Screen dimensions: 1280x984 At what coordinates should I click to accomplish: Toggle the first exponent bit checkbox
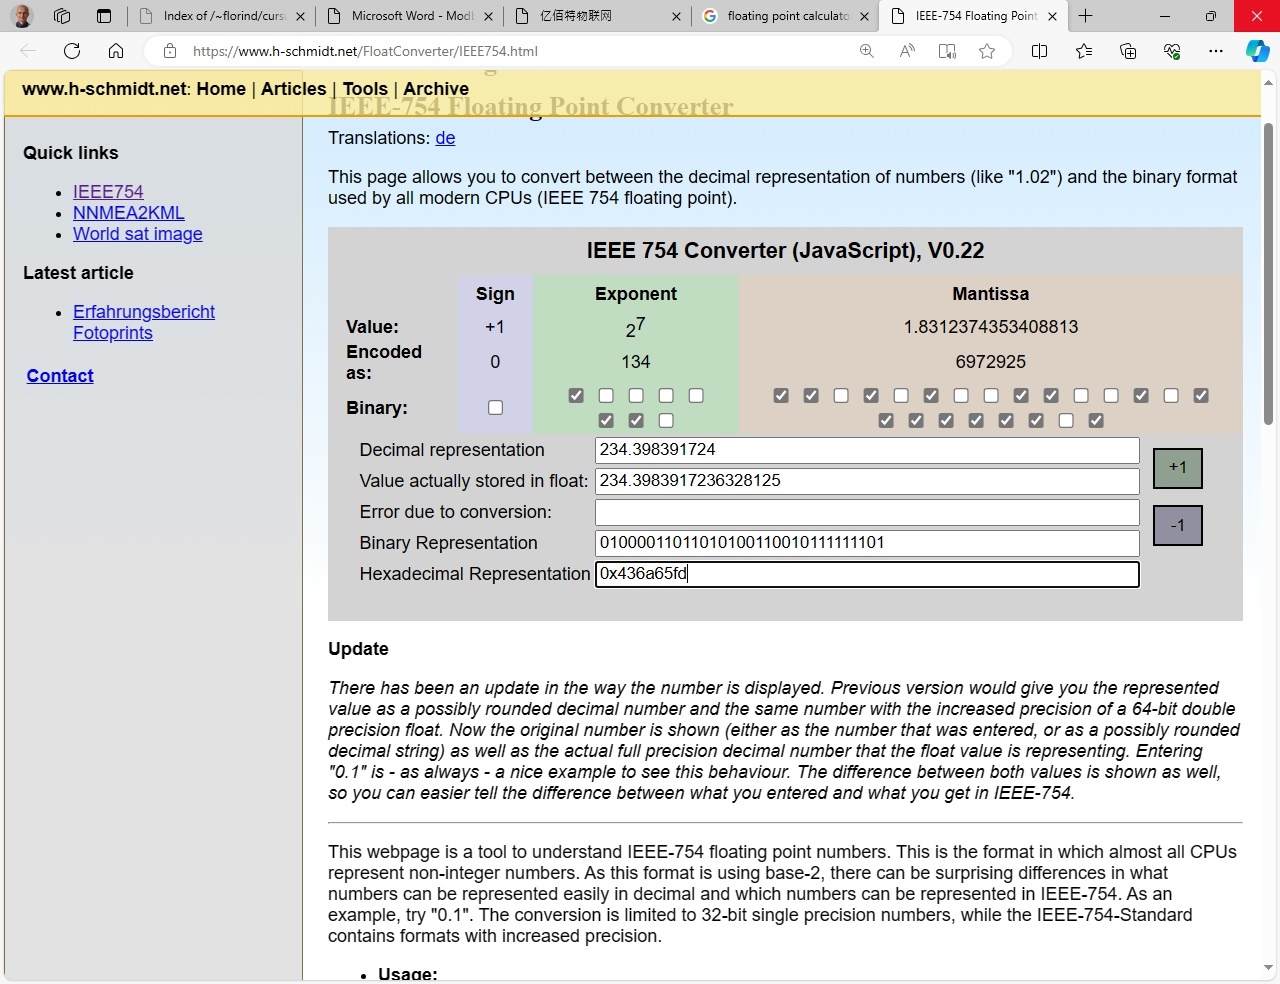(576, 396)
